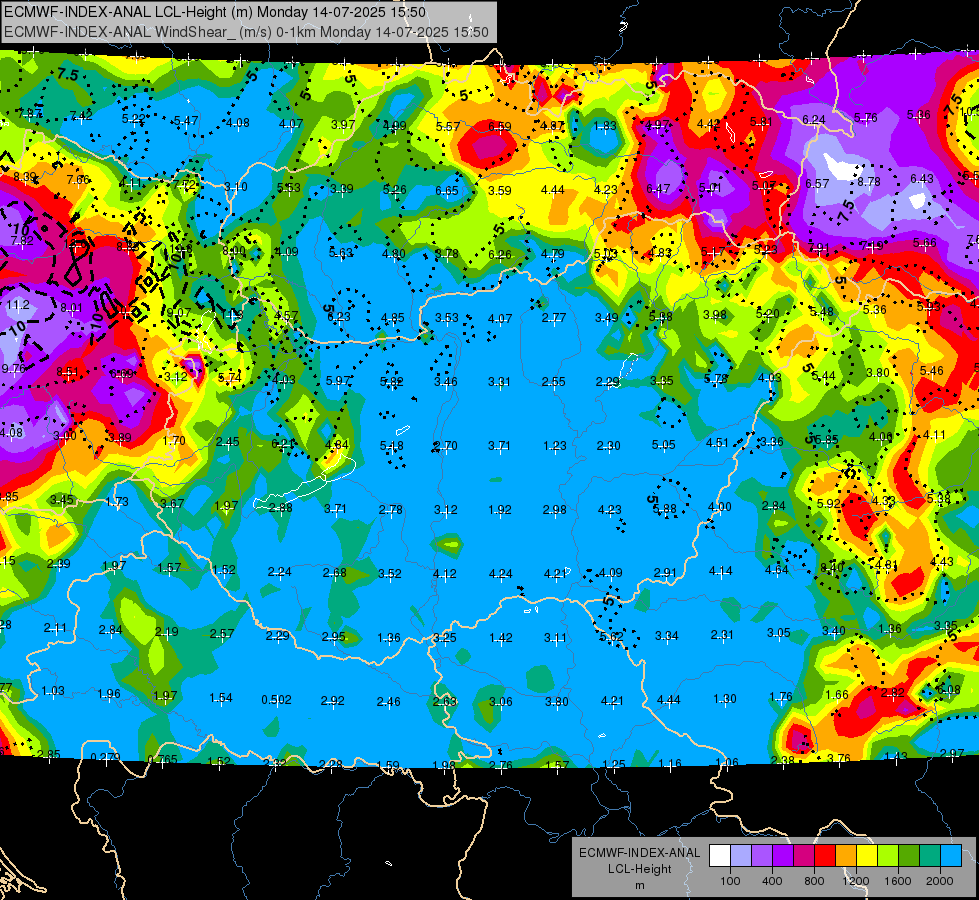Click the legend label '800'
979x900 pixels.
(814, 881)
